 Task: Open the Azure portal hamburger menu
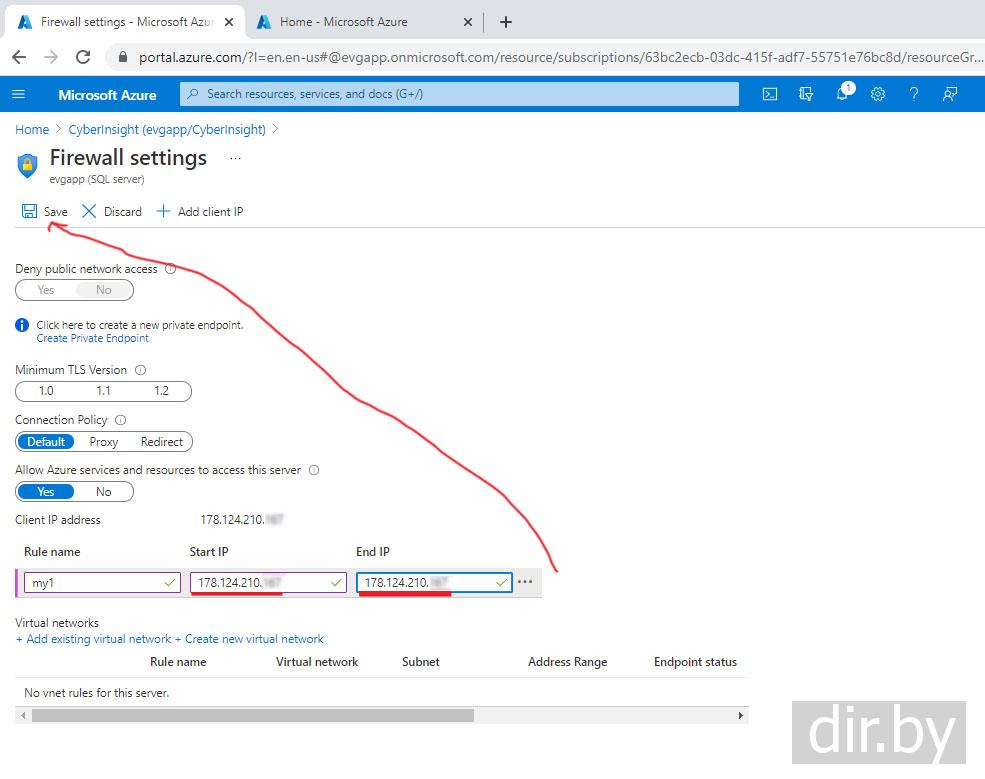18,94
